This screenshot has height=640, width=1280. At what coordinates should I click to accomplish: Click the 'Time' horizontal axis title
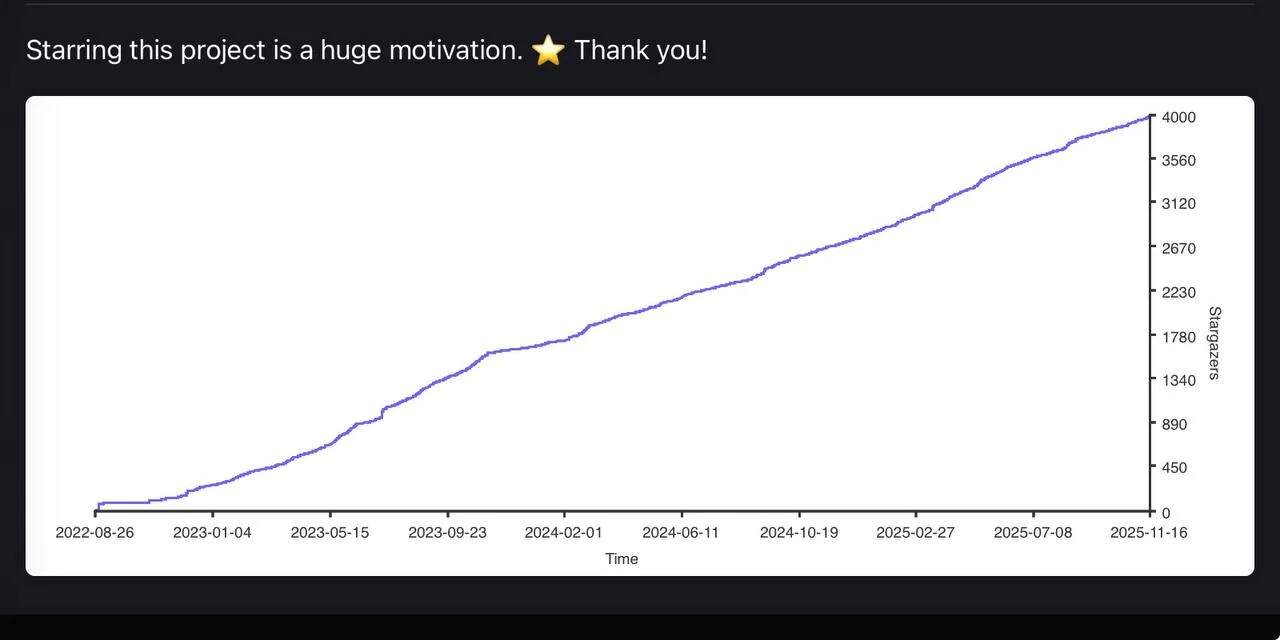621,559
